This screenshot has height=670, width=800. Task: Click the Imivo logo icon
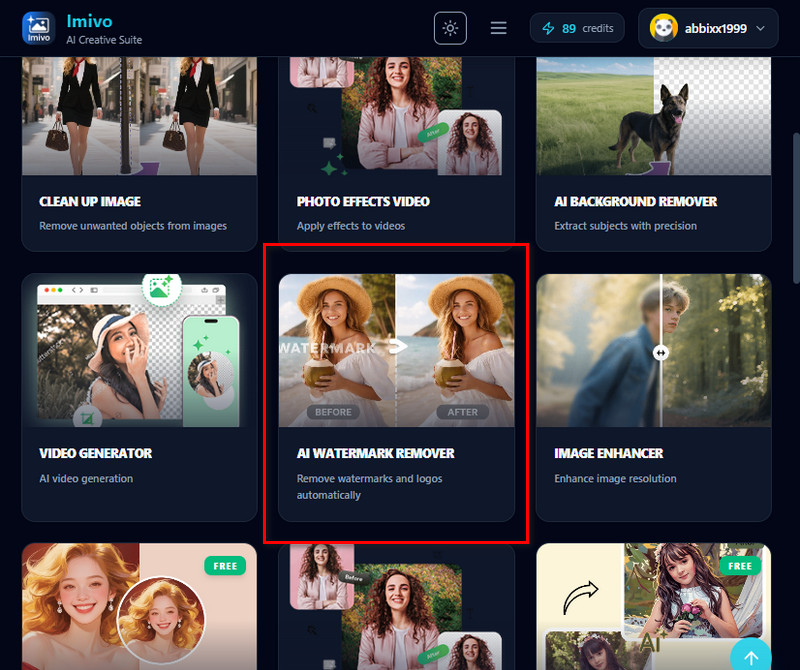point(38,28)
